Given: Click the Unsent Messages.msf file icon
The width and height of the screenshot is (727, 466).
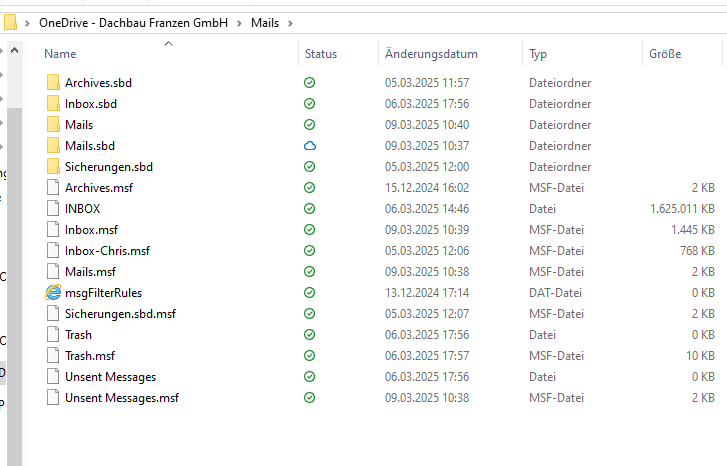Looking at the screenshot, I should [53, 398].
